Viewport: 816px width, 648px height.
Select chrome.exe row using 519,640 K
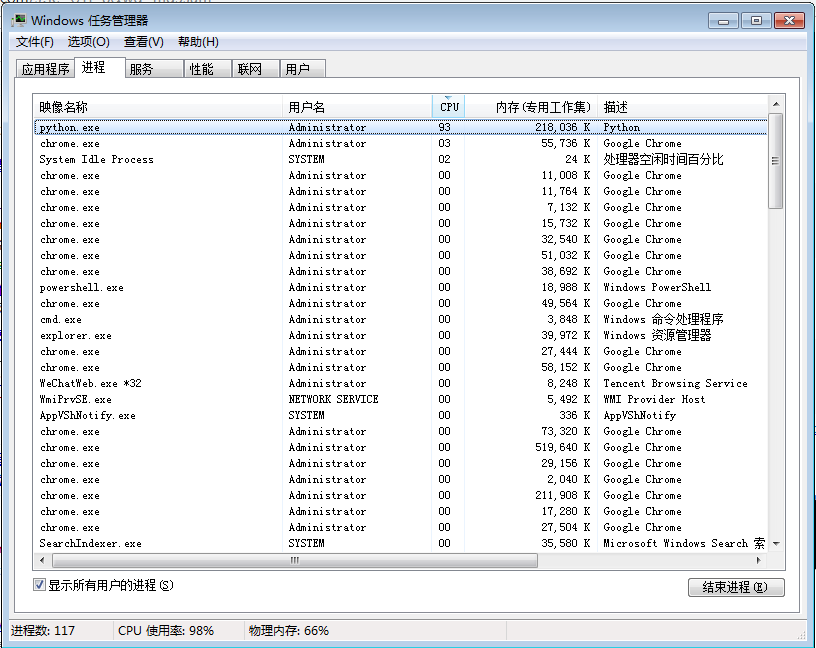point(400,447)
